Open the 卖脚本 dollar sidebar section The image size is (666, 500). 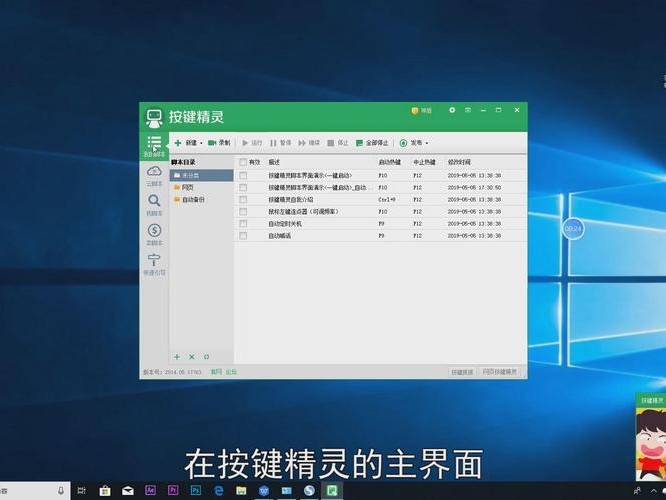pos(154,235)
